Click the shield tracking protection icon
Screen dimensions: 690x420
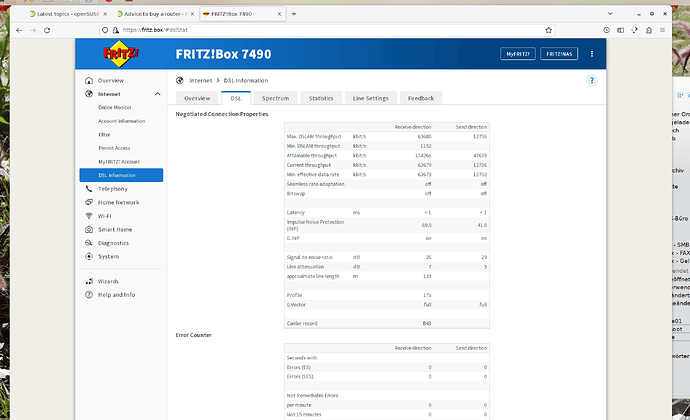pyautogui.click(x=105, y=30)
